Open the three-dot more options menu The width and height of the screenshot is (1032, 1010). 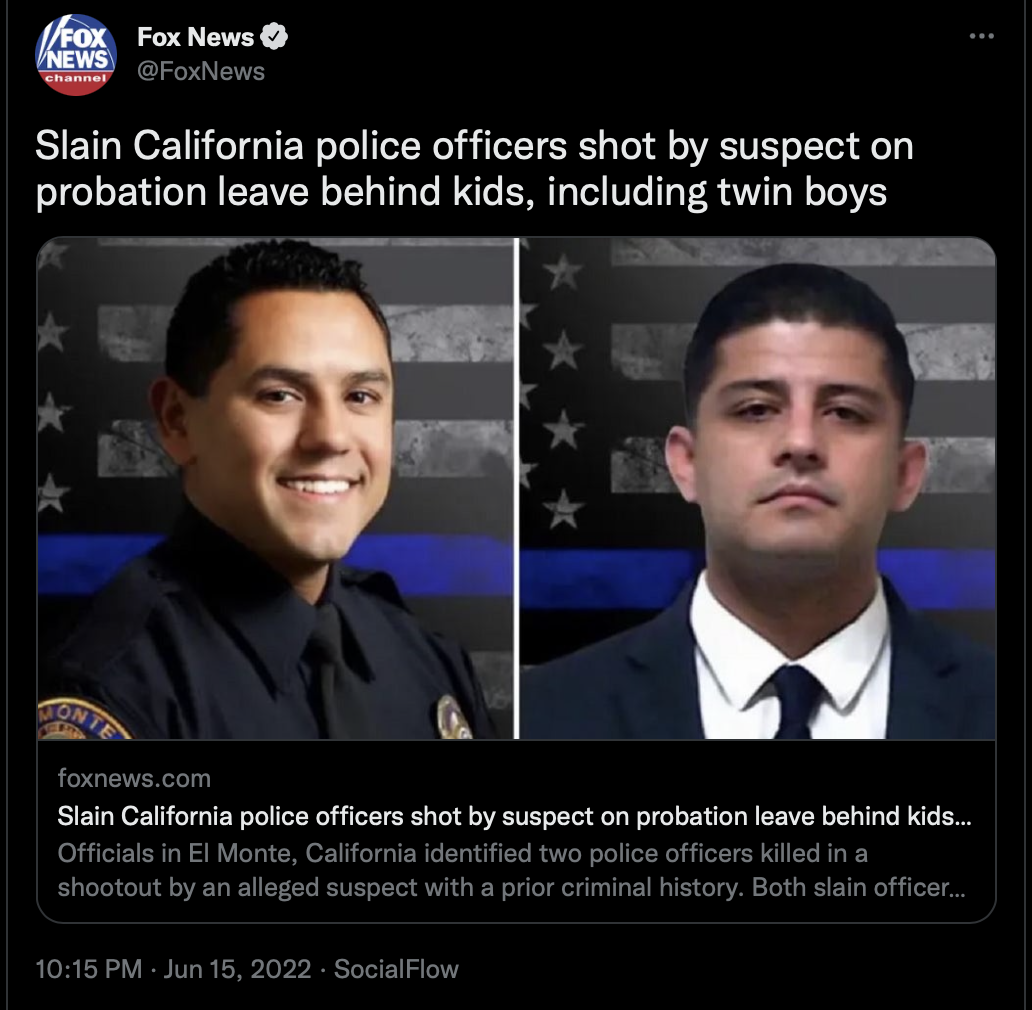pyautogui.click(x=981, y=36)
